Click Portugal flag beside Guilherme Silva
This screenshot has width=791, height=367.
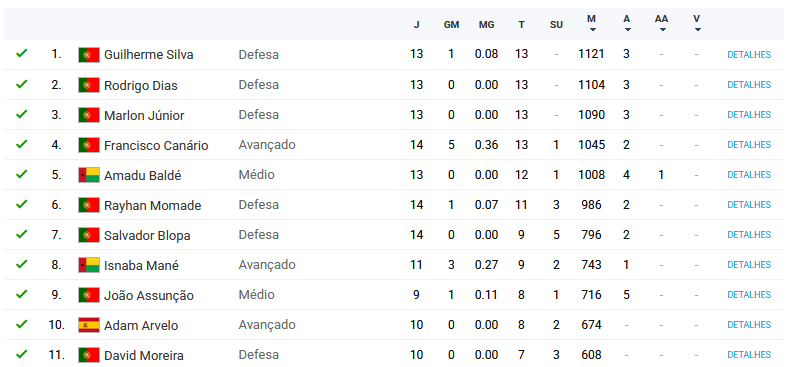pyautogui.click(x=89, y=55)
